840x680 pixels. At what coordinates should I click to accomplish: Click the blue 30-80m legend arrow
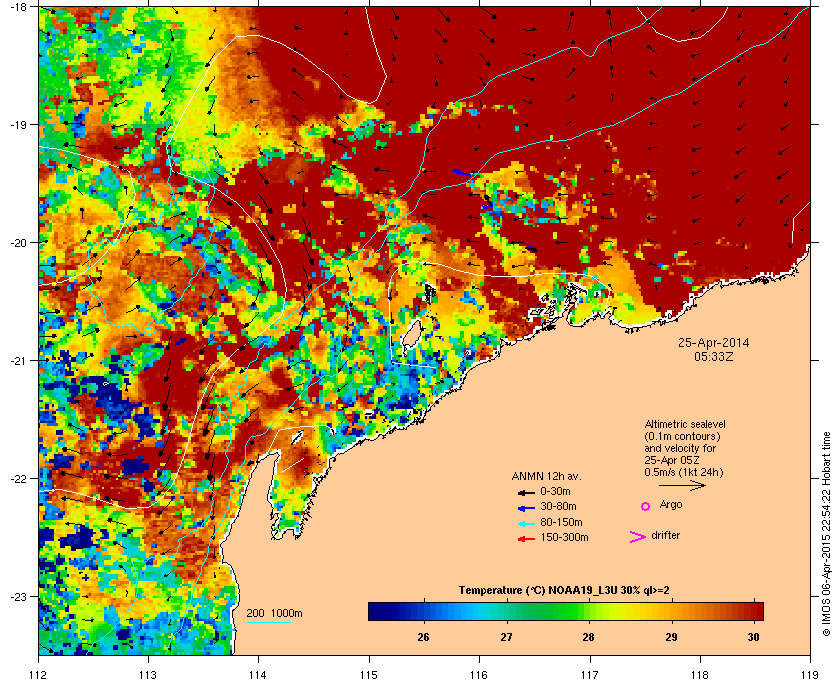[526, 508]
